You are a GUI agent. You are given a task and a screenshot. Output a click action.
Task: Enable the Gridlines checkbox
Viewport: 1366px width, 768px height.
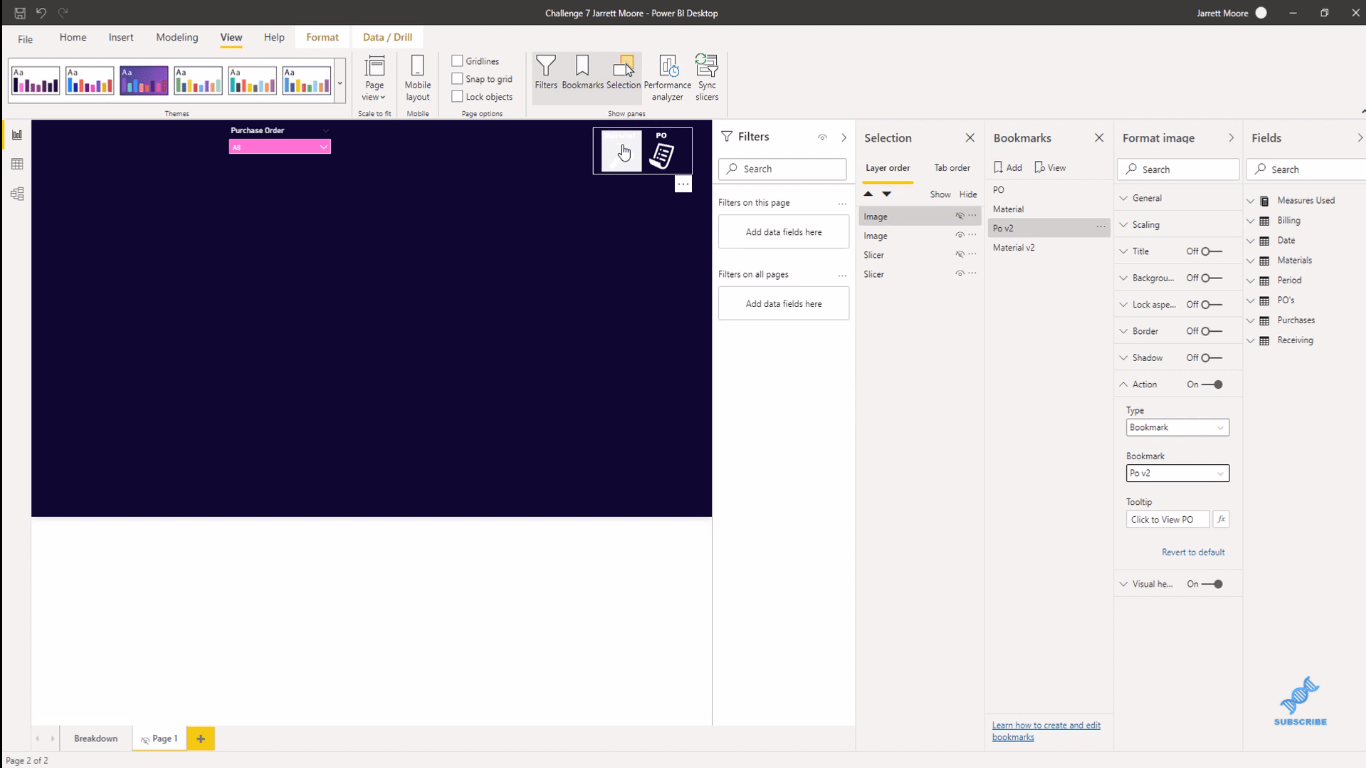point(457,61)
